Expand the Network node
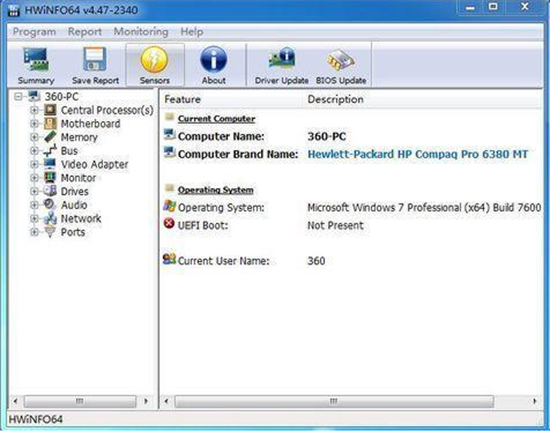 [x=34, y=218]
